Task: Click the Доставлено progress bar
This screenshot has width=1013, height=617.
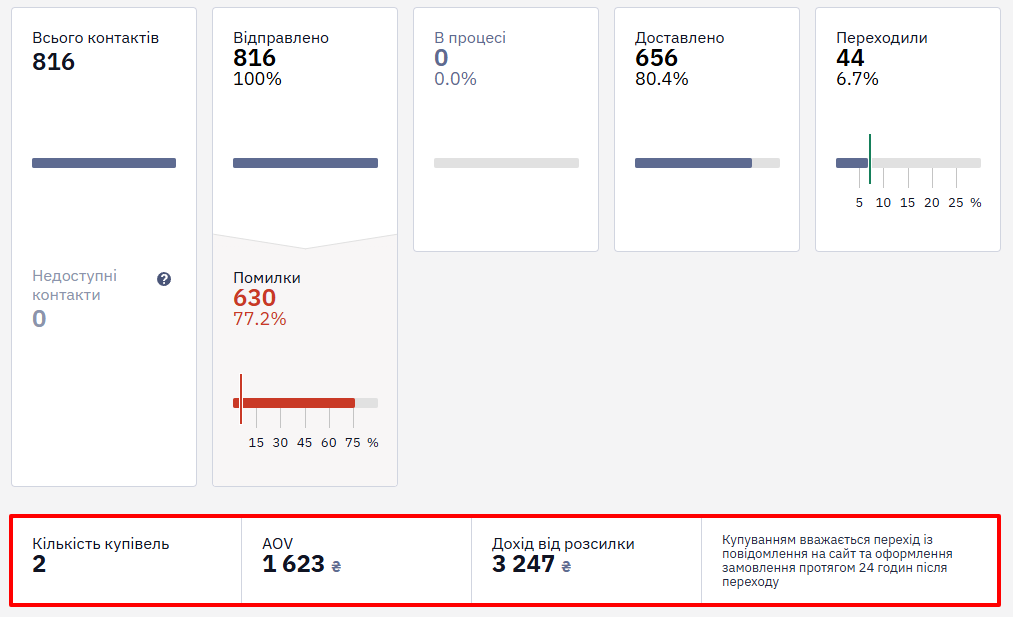Action: click(707, 163)
